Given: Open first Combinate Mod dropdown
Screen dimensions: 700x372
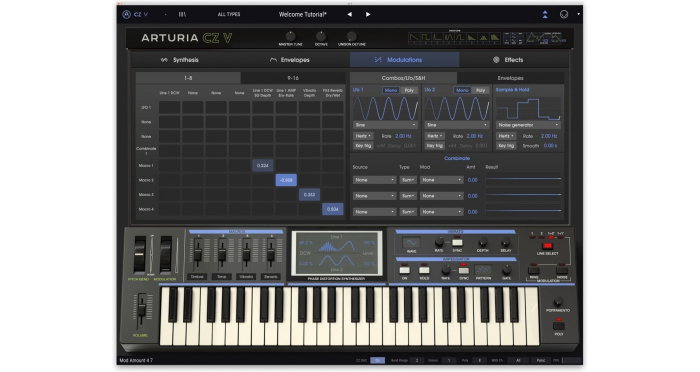Looking at the screenshot, I should (441, 180).
